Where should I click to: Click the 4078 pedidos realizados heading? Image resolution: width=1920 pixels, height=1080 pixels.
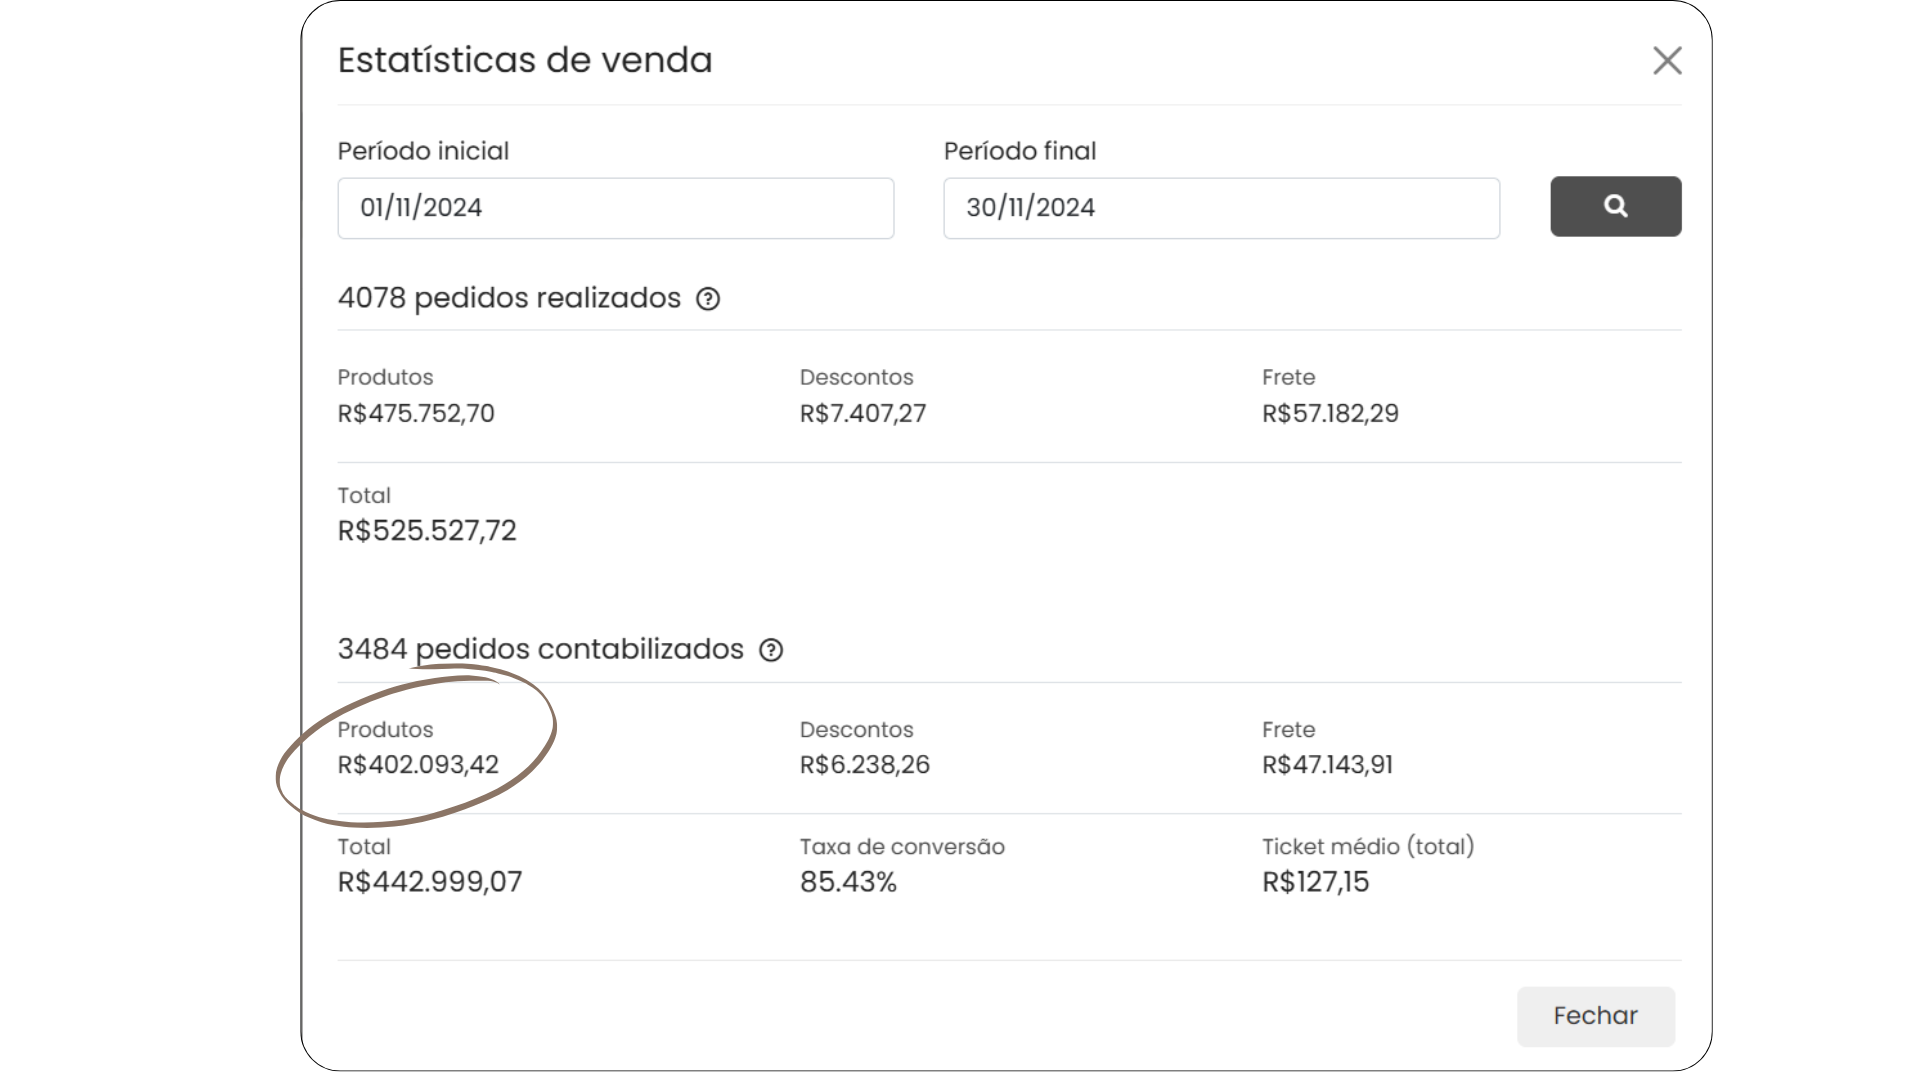(x=509, y=298)
